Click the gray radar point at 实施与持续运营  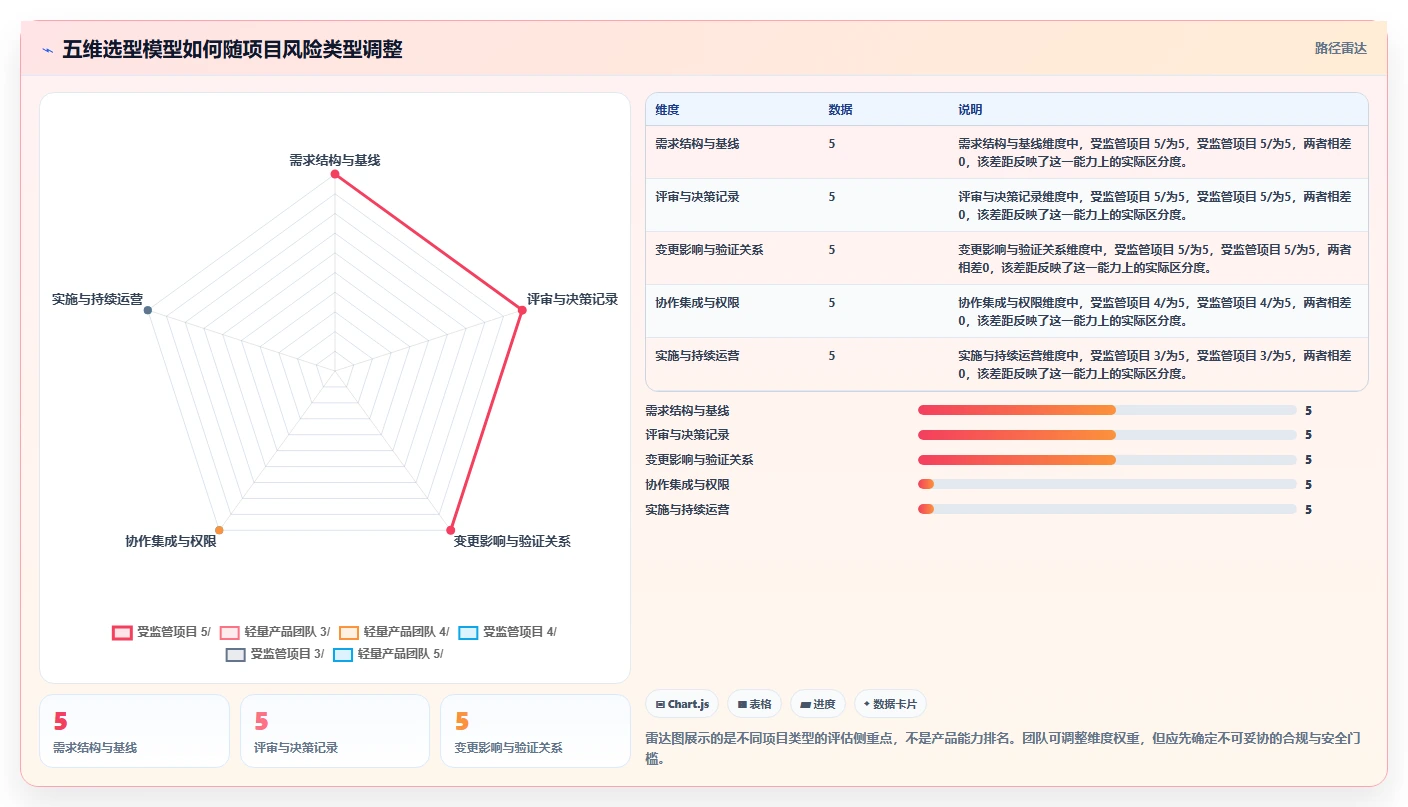[148, 310]
